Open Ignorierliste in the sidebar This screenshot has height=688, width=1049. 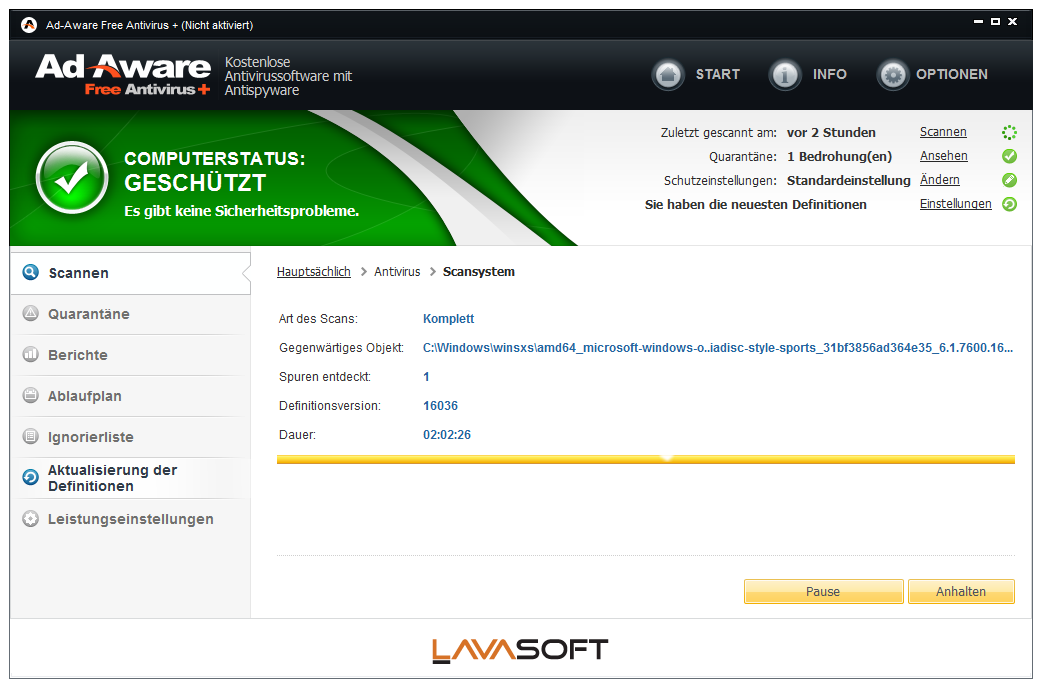pos(90,437)
